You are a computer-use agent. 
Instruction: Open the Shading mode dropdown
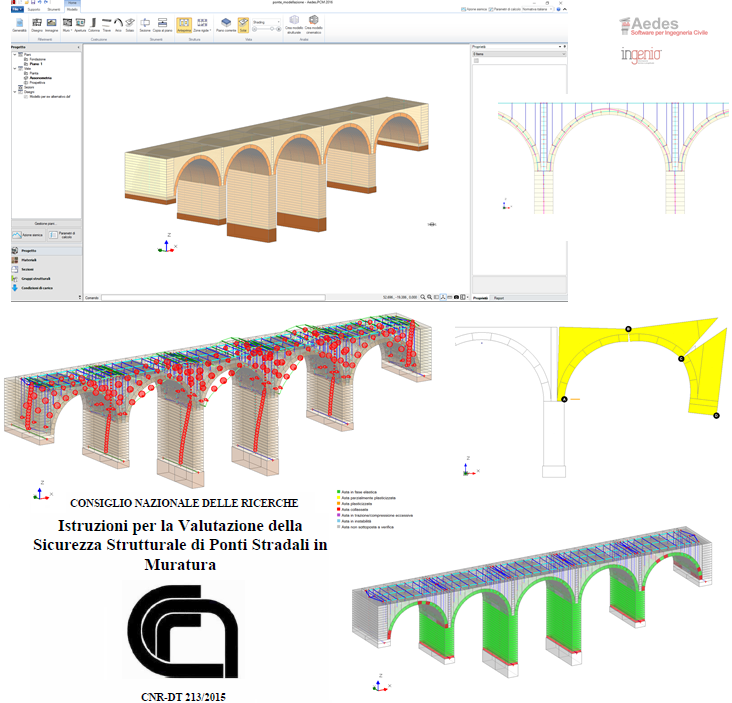tap(267, 22)
